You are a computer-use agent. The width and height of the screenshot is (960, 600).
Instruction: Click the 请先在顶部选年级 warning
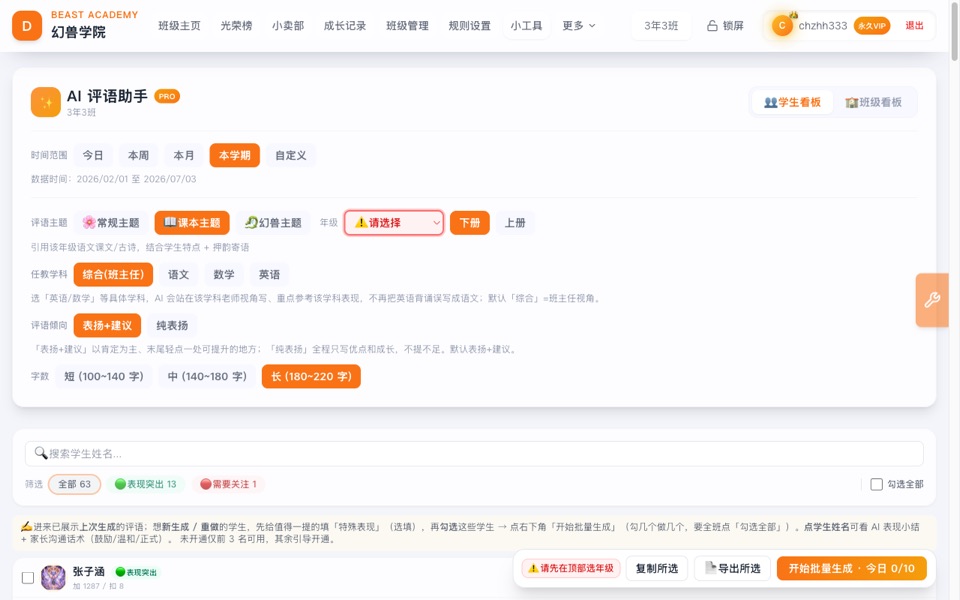pyautogui.click(x=571, y=568)
